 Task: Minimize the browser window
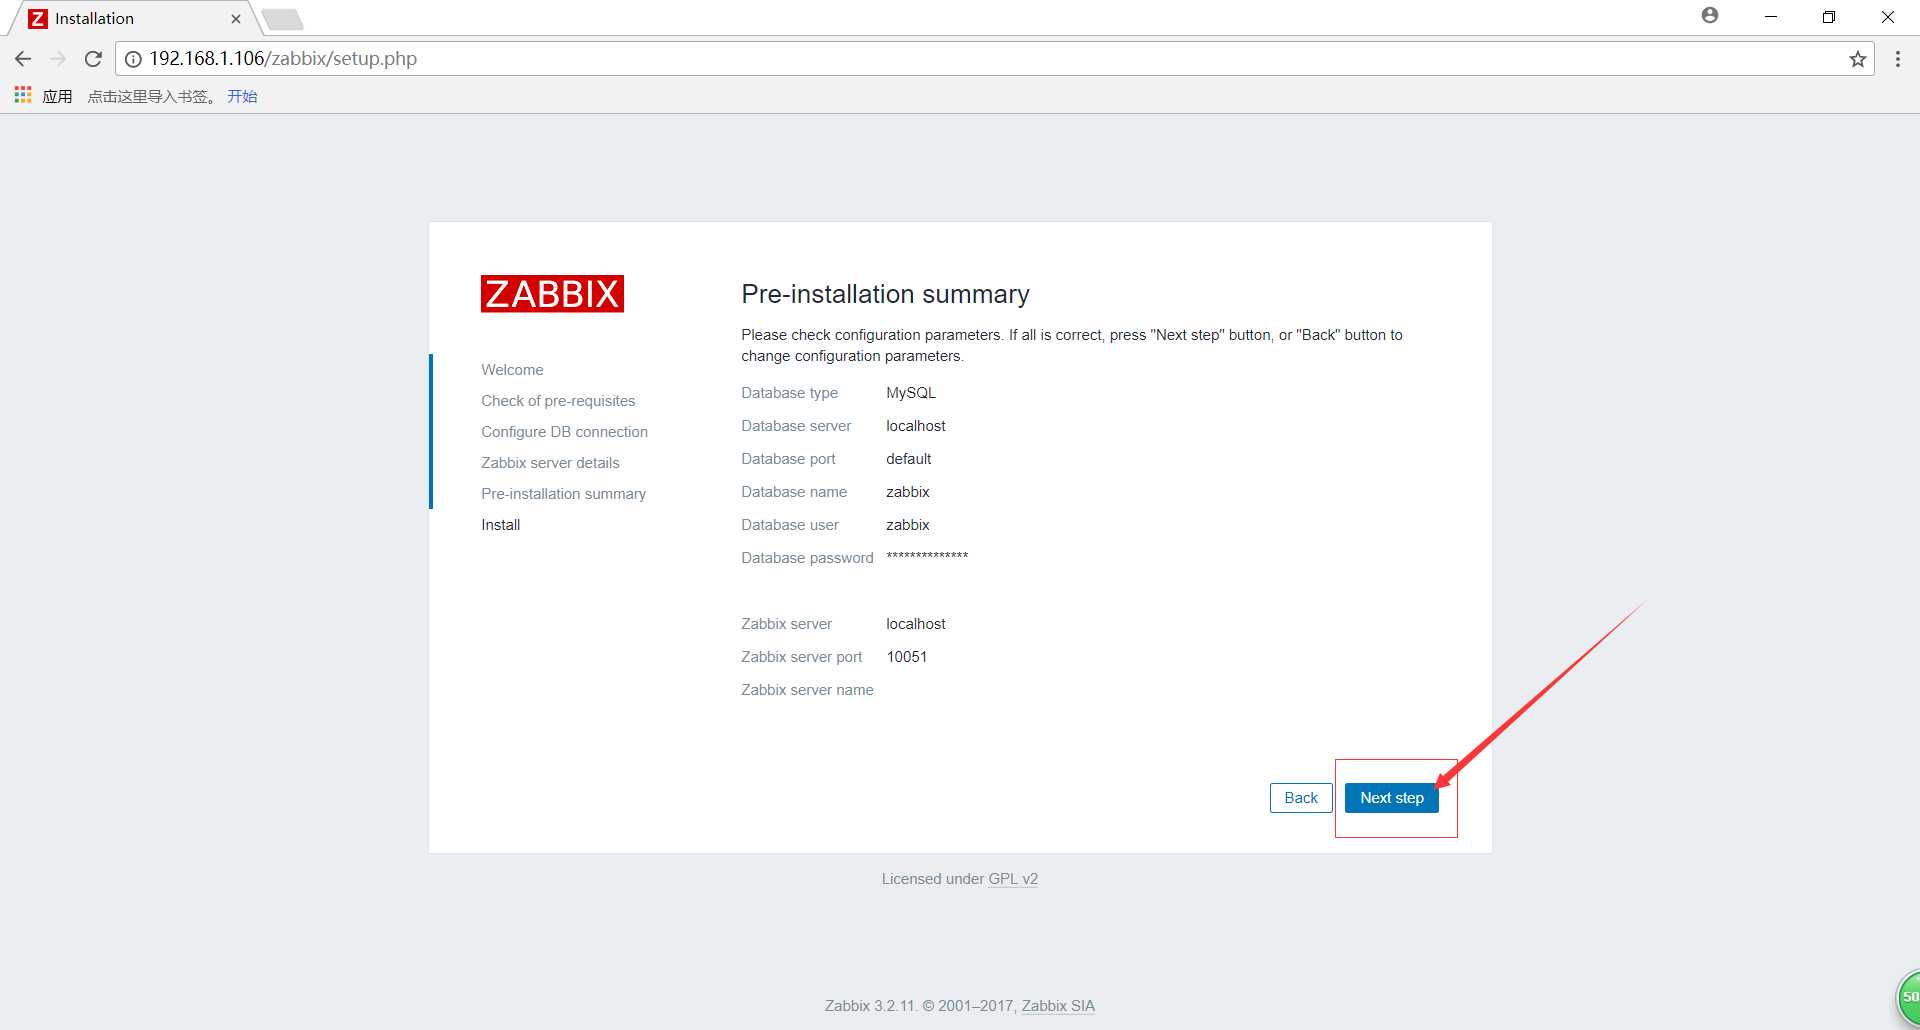(x=1770, y=17)
